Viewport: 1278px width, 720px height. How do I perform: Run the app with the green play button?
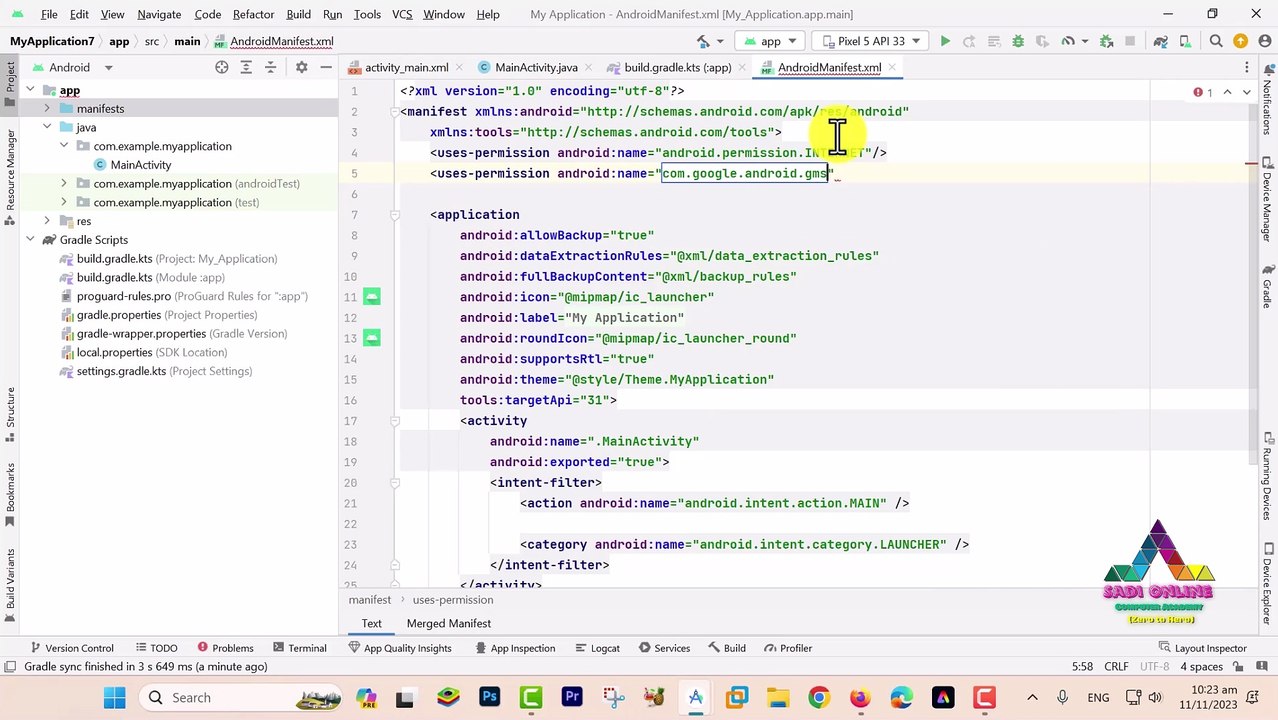(945, 41)
